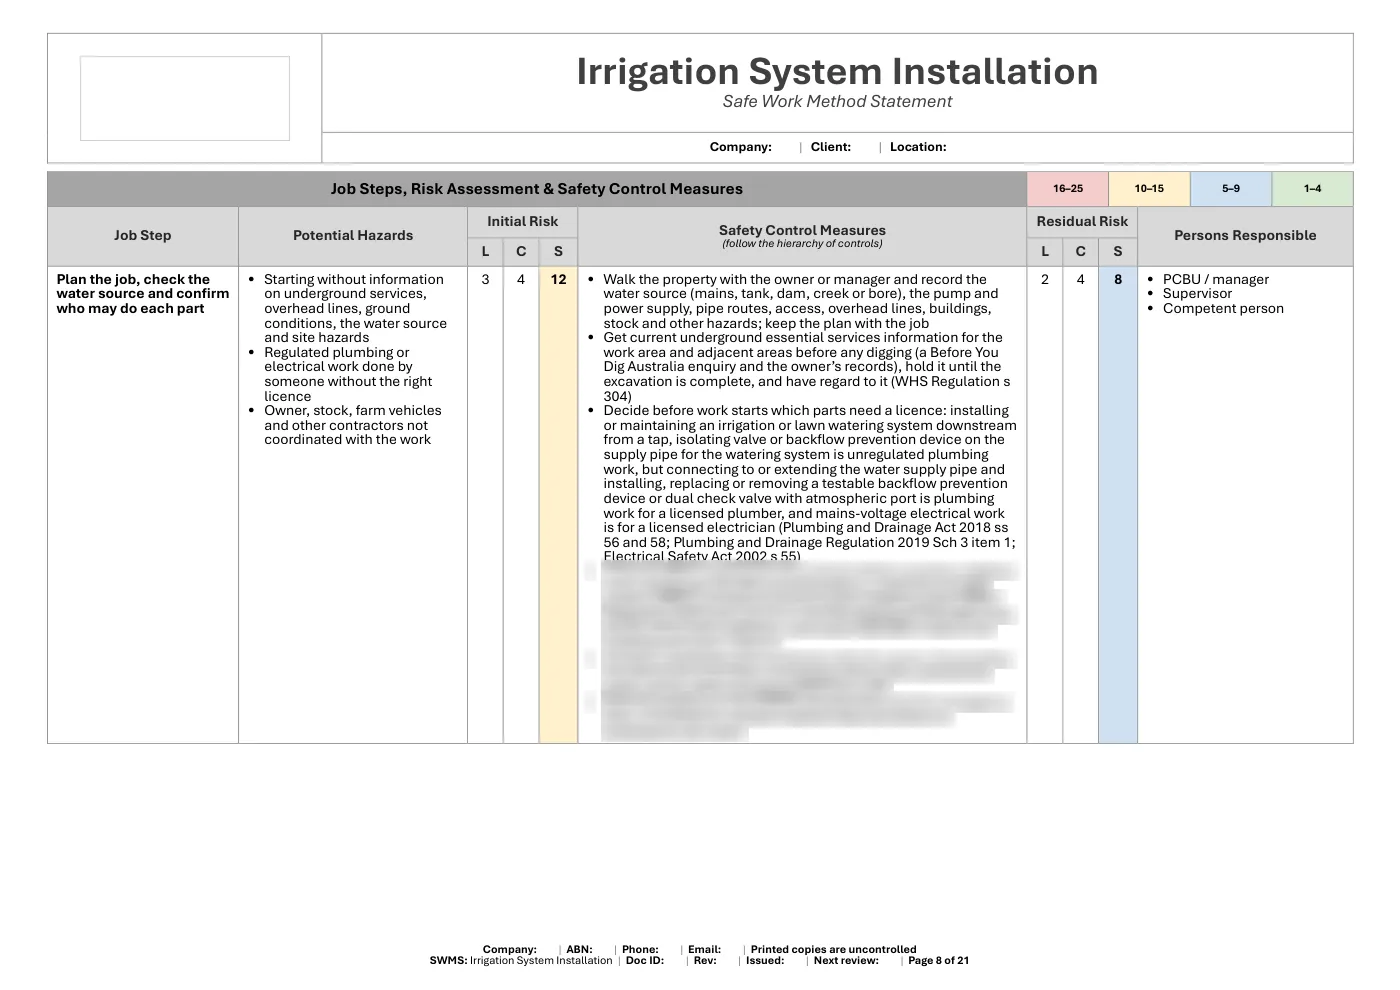Click the 'Initial Risk' column header

click(523, 222)
